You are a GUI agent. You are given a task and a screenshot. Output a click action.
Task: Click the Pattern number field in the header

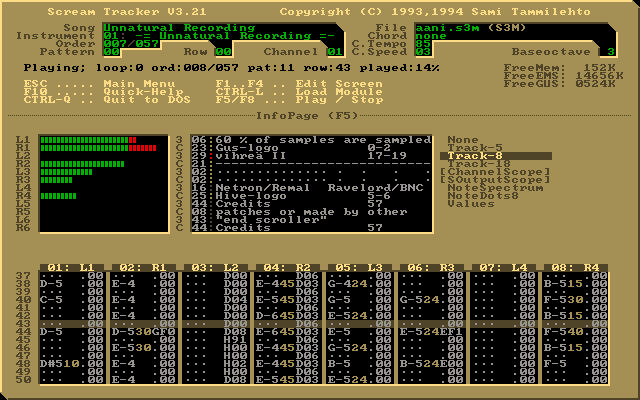[111, 52]
